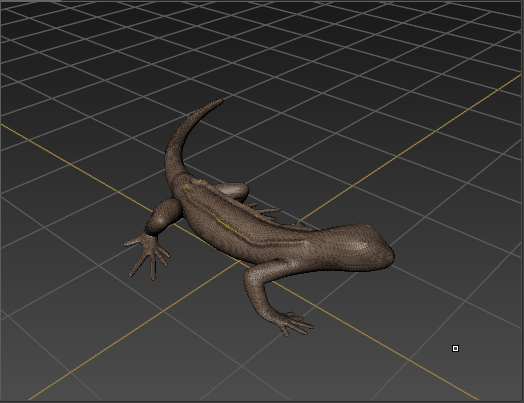Select the bulging hind leg thigh
The height and width of the screenshot is (403, 524).
(x=165, y=215)
